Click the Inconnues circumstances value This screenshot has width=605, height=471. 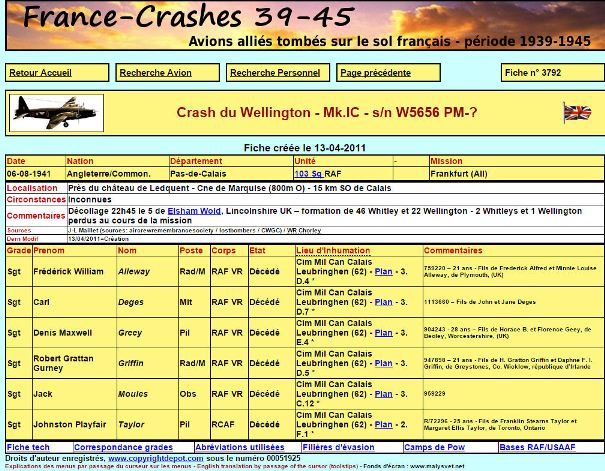click(90, 200)
